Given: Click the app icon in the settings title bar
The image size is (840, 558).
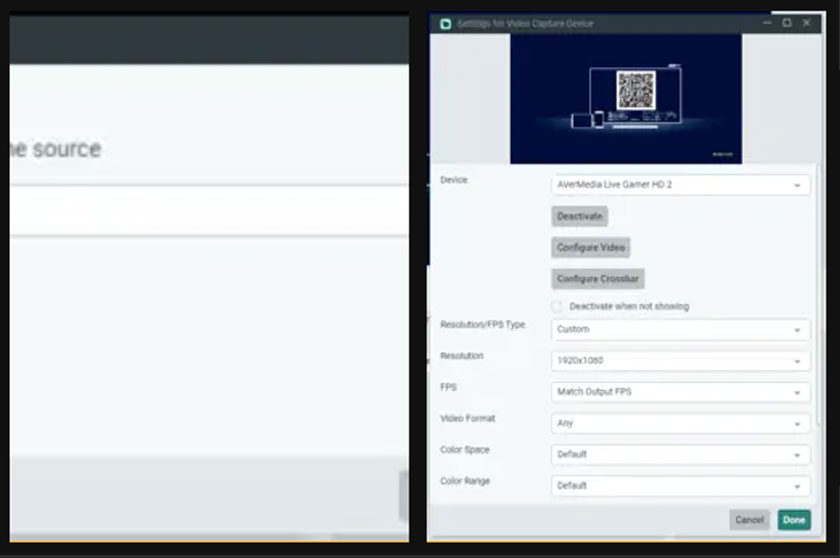Looking at the screenshot, I should coord(446,23).
